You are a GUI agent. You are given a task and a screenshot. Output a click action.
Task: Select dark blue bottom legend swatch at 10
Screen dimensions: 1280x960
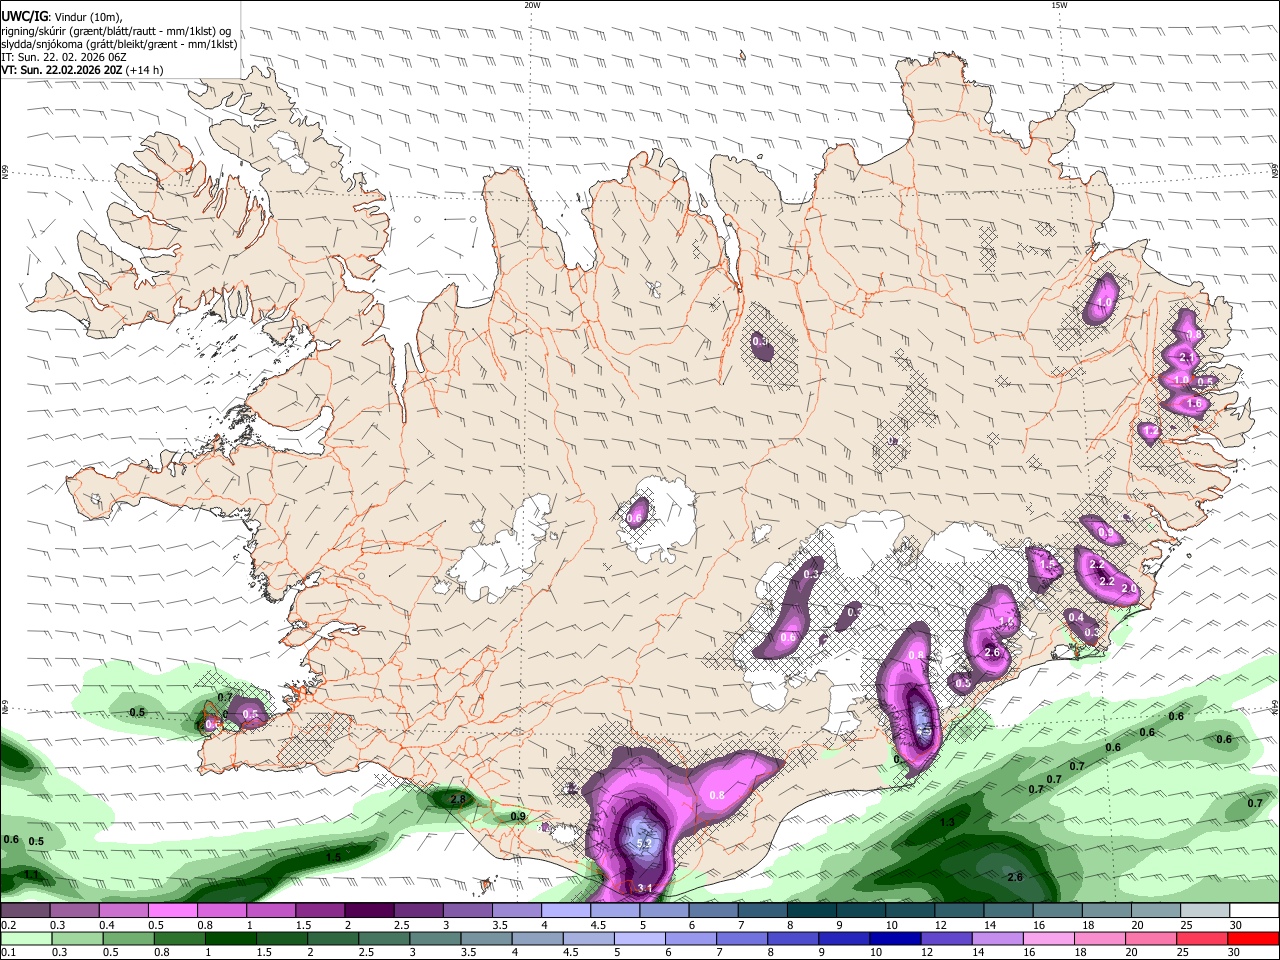pos(896,938)
